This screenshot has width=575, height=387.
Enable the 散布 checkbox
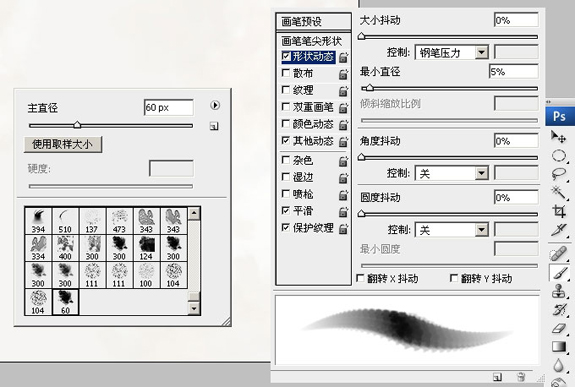point(286,73)
